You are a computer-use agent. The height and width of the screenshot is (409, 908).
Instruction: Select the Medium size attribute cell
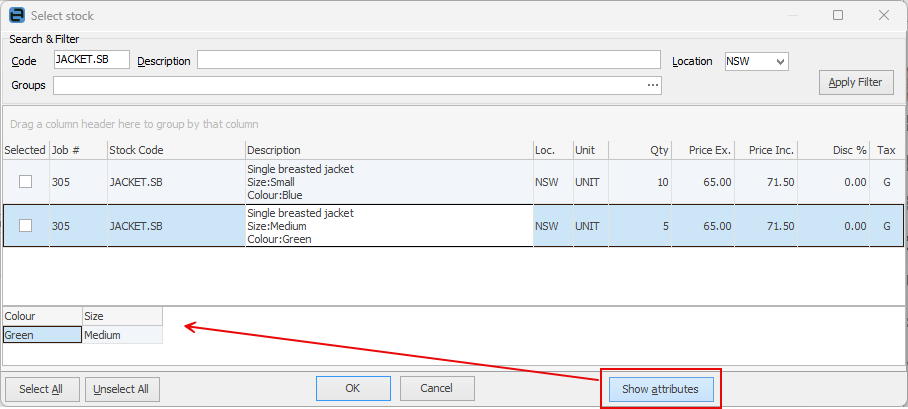click(122, 335)
